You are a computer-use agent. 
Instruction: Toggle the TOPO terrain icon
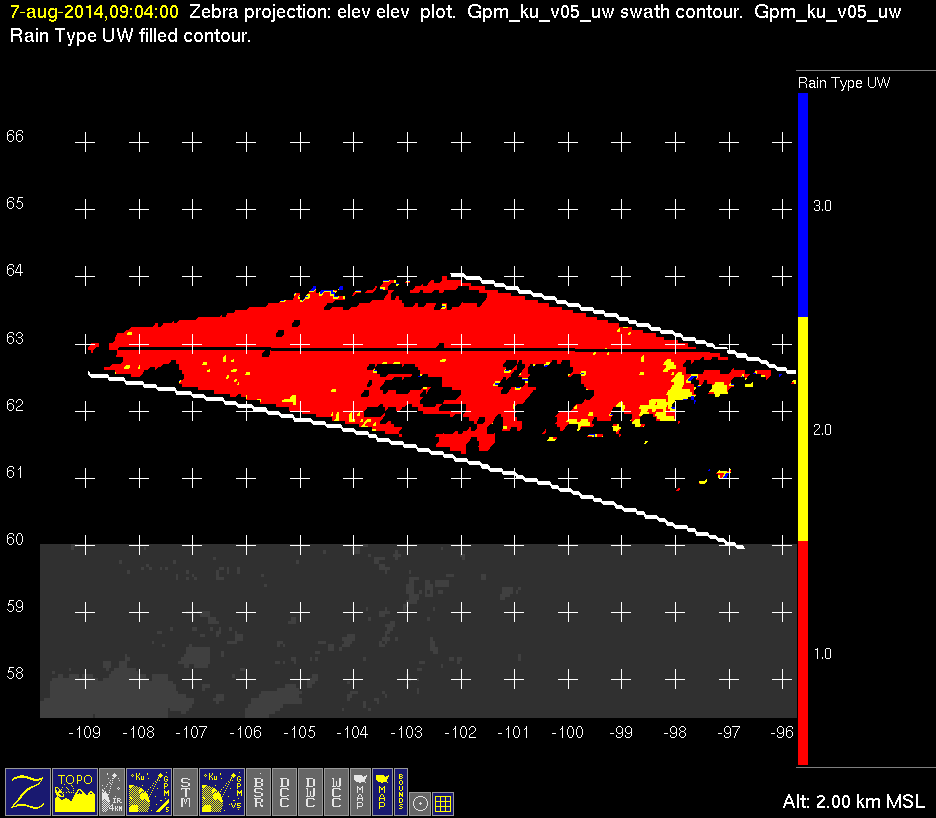pos(75,792)
